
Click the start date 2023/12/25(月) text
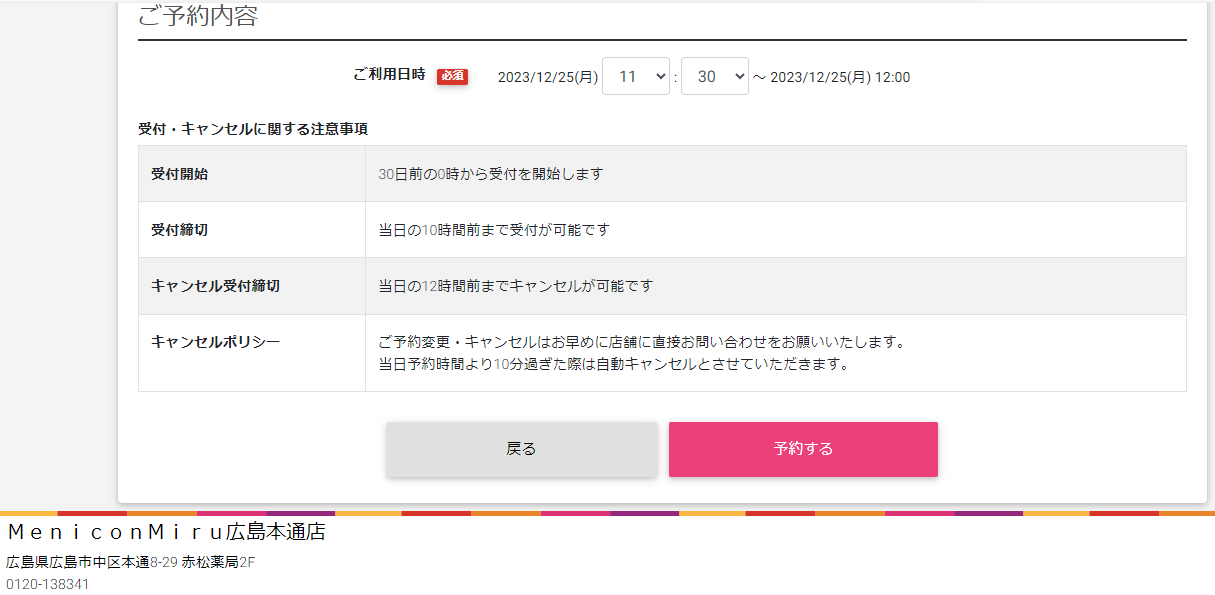[547, 77]
